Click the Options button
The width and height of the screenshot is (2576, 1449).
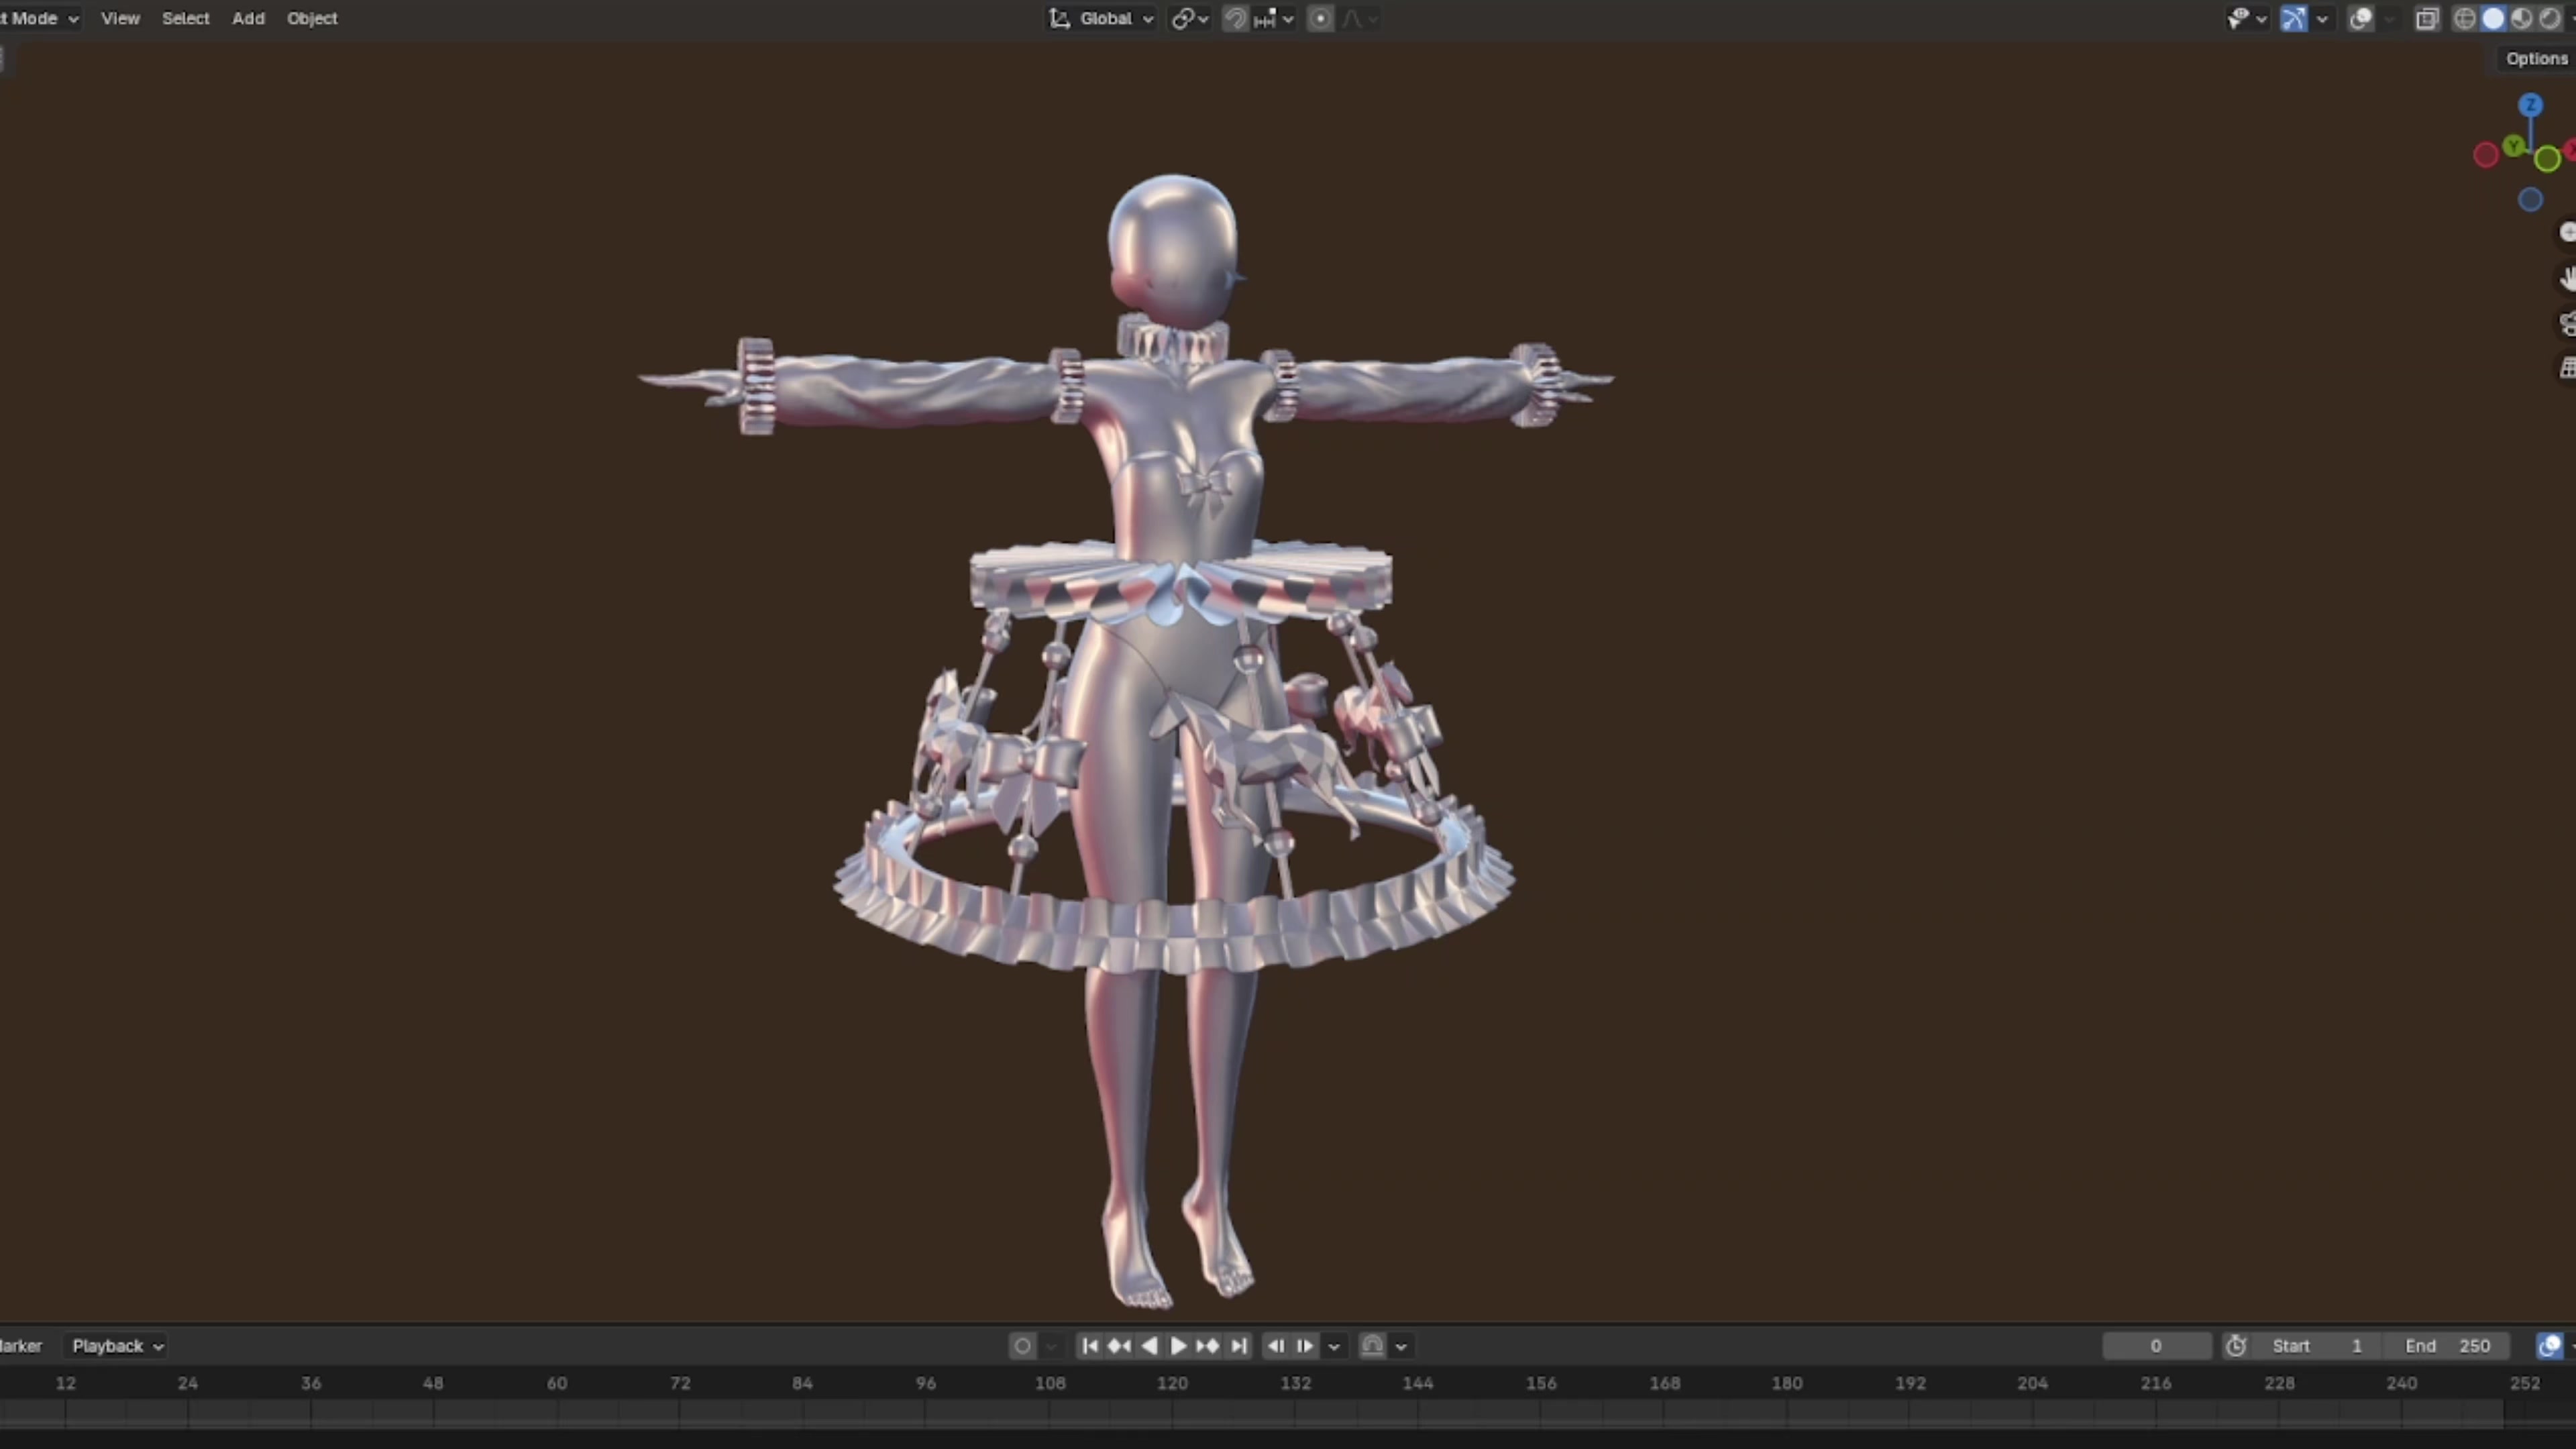point(2536,59)
